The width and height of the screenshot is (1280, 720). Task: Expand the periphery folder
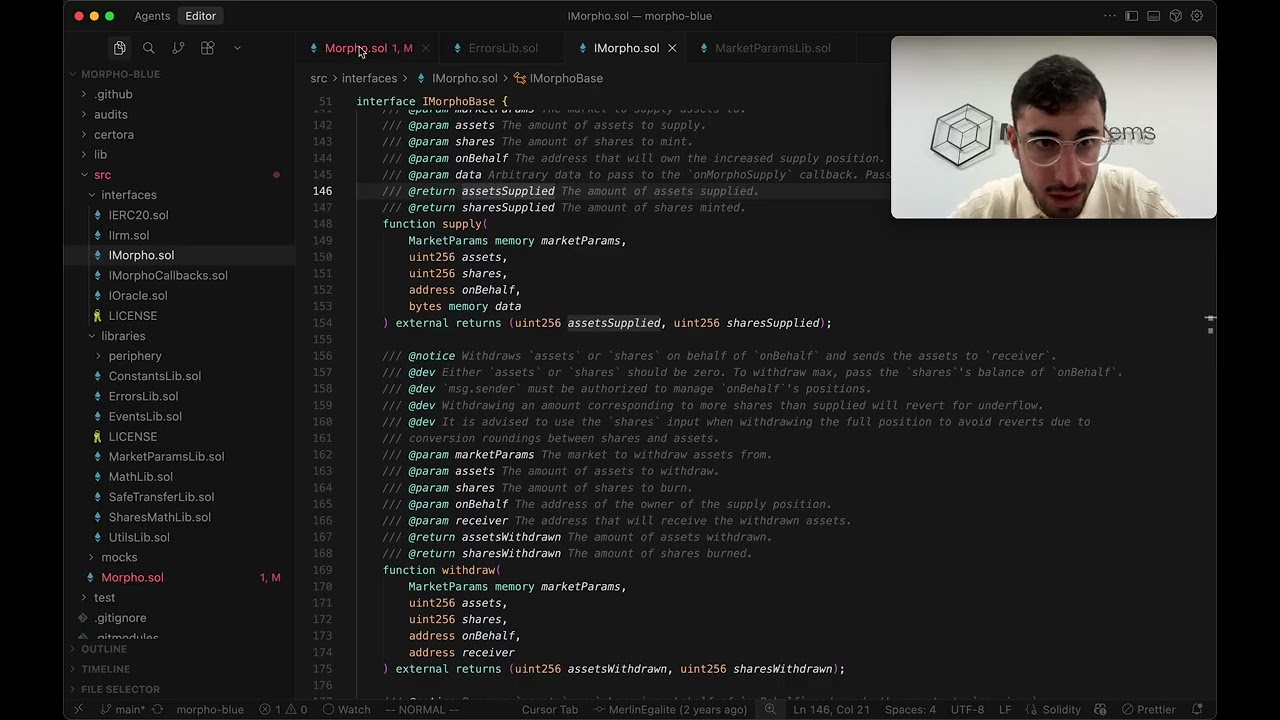coord(134,356)
